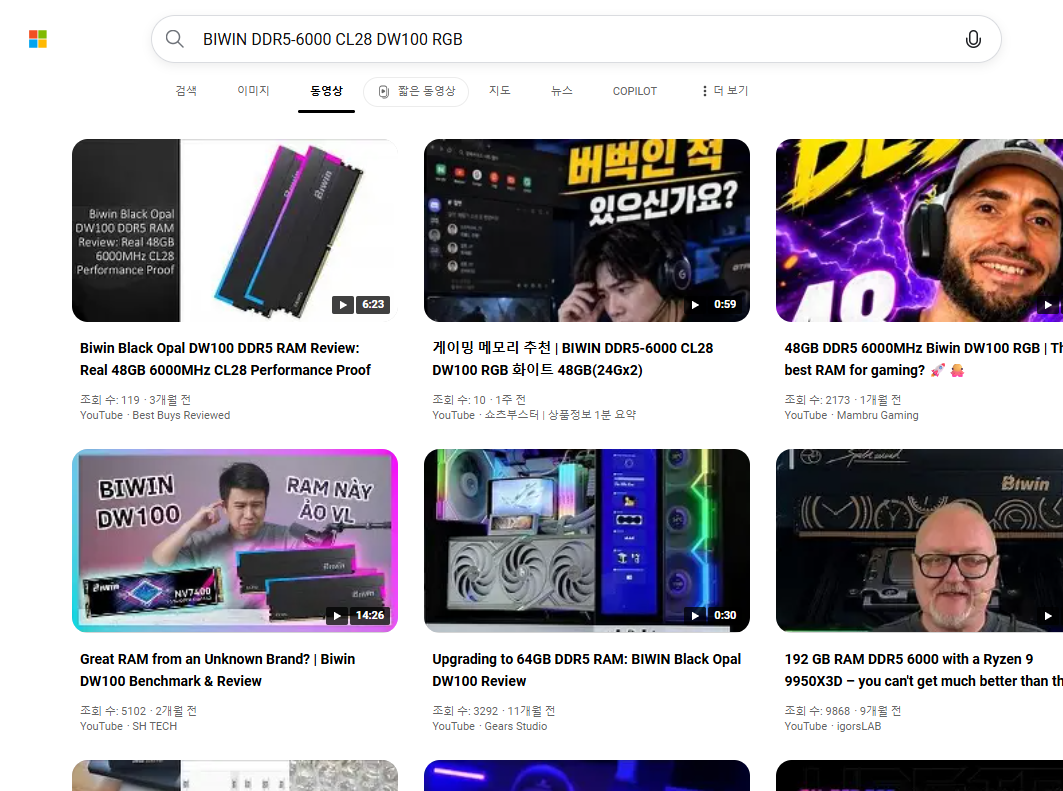This screenshot has height=791, width=1063.
Task: Click 'YouTube · Best Buys Reviewed' source text
Action: coord(155,415)
